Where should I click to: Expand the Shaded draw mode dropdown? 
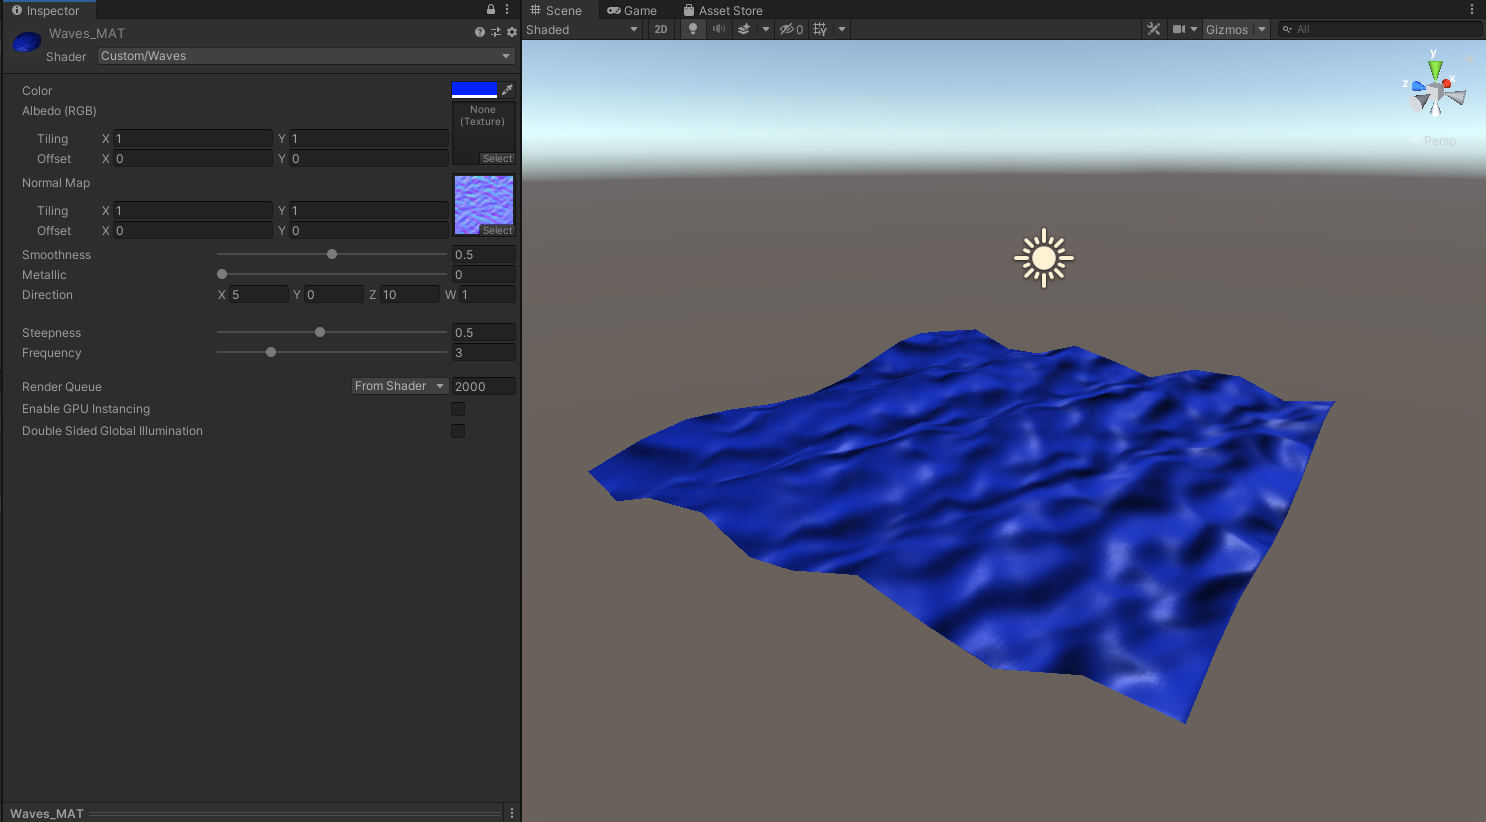click(582, 29)
